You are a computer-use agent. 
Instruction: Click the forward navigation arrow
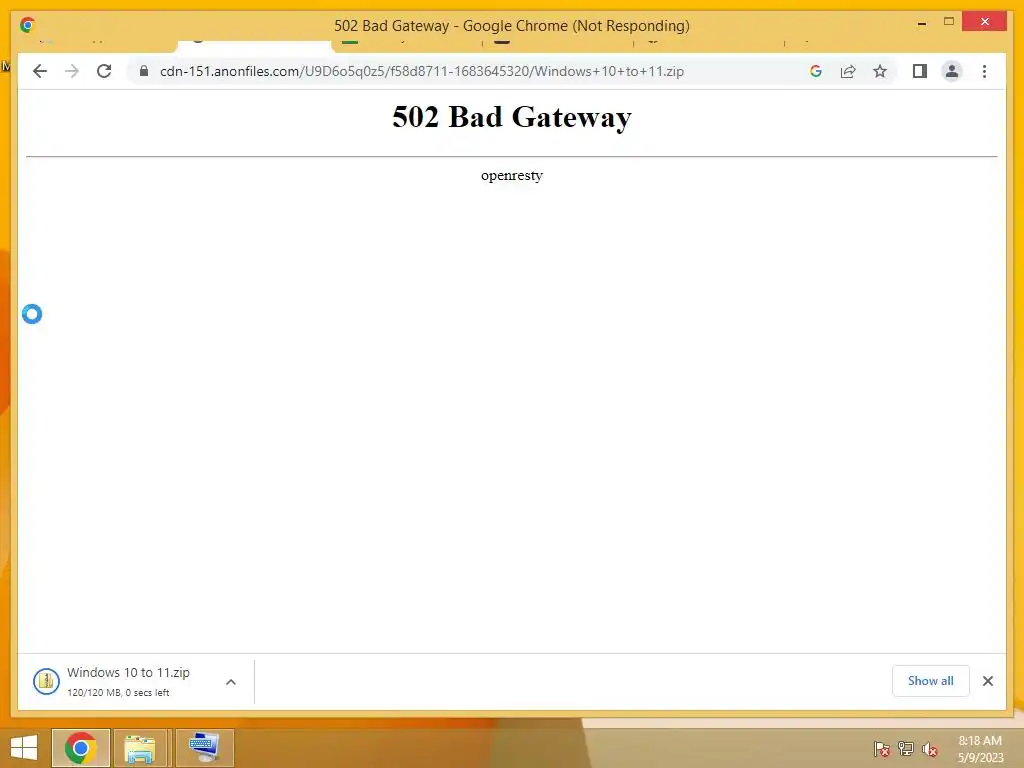[72, 71]
